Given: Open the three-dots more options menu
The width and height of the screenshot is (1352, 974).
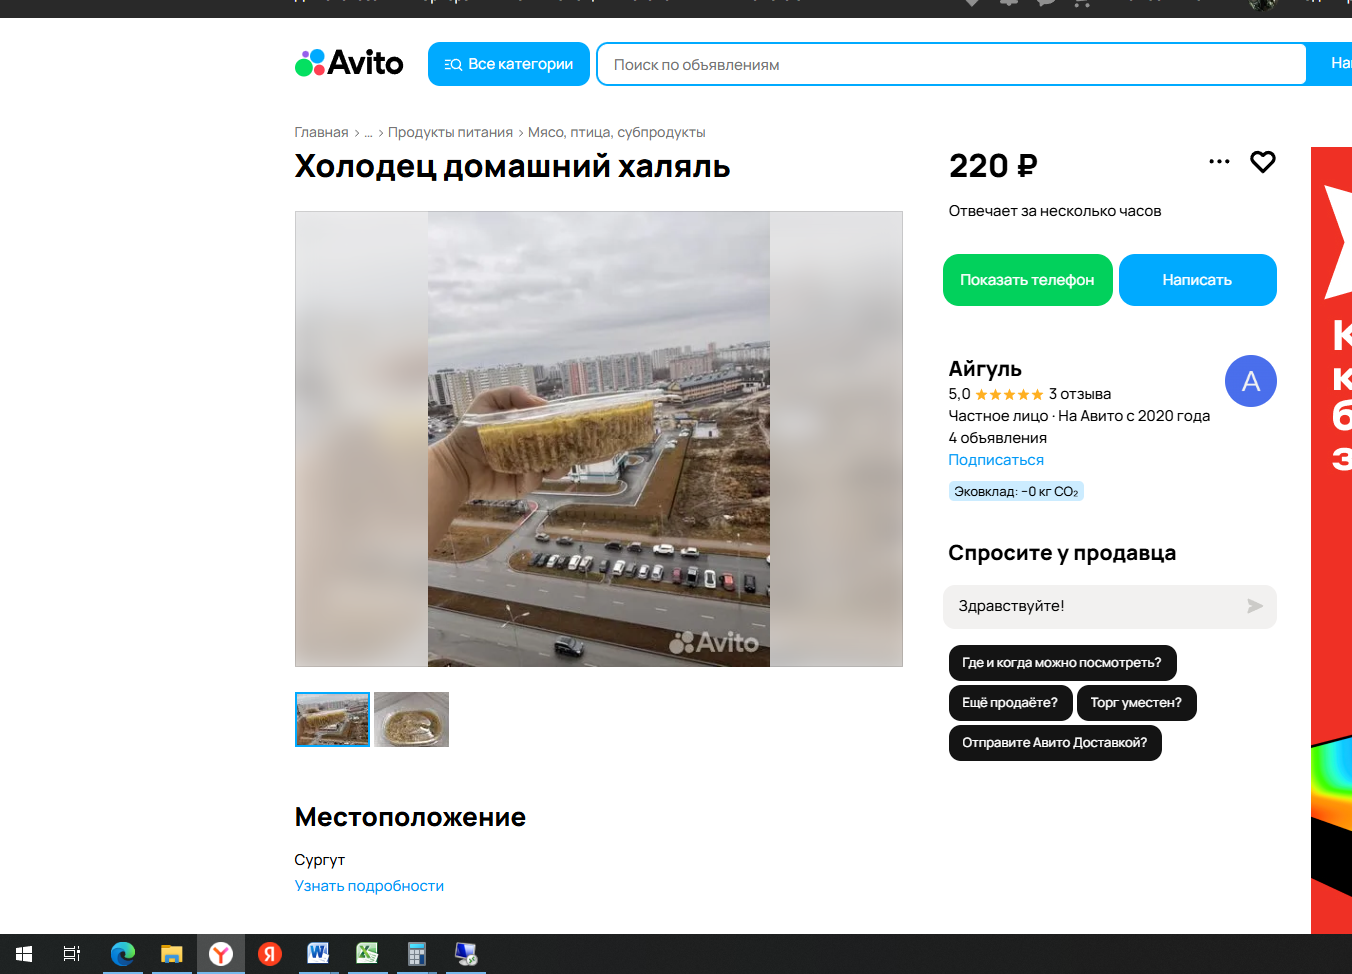Looking at the screenshot, I should [1219, 162].
